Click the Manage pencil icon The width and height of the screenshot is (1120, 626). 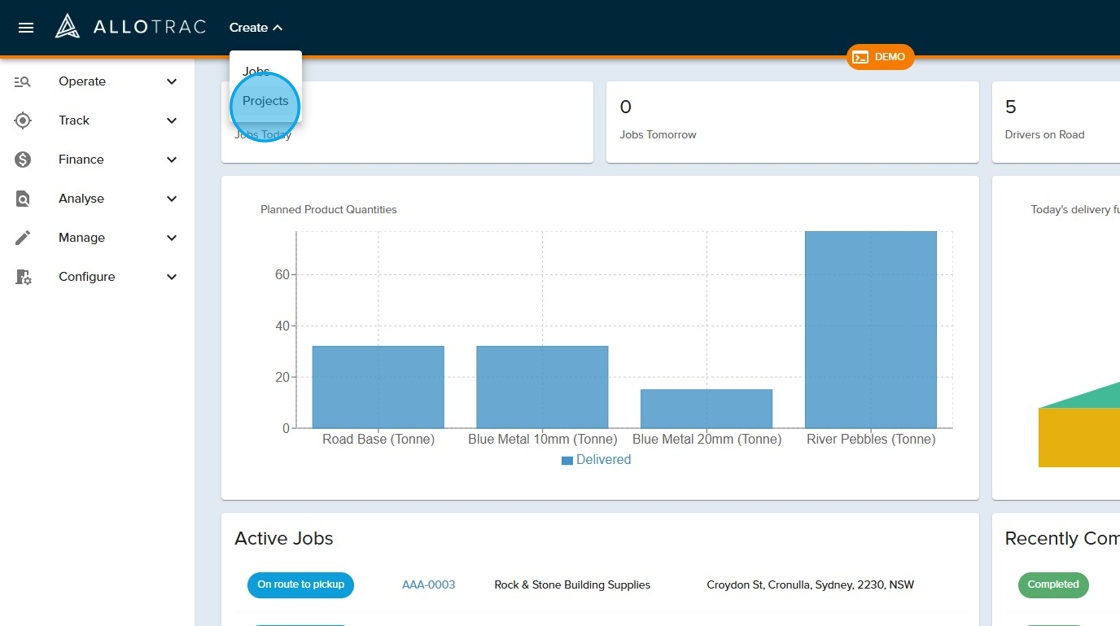(x=23, y=238)
